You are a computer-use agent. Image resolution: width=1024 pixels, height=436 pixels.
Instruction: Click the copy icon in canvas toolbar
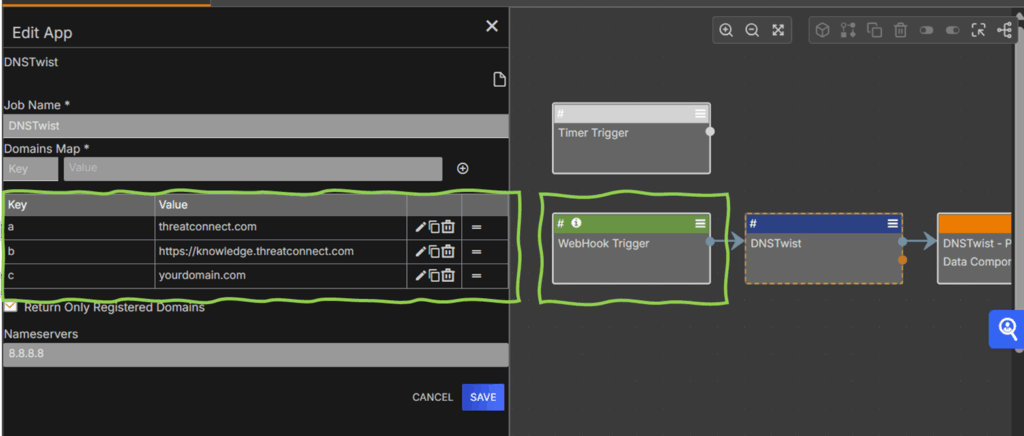tap(874, 30)
